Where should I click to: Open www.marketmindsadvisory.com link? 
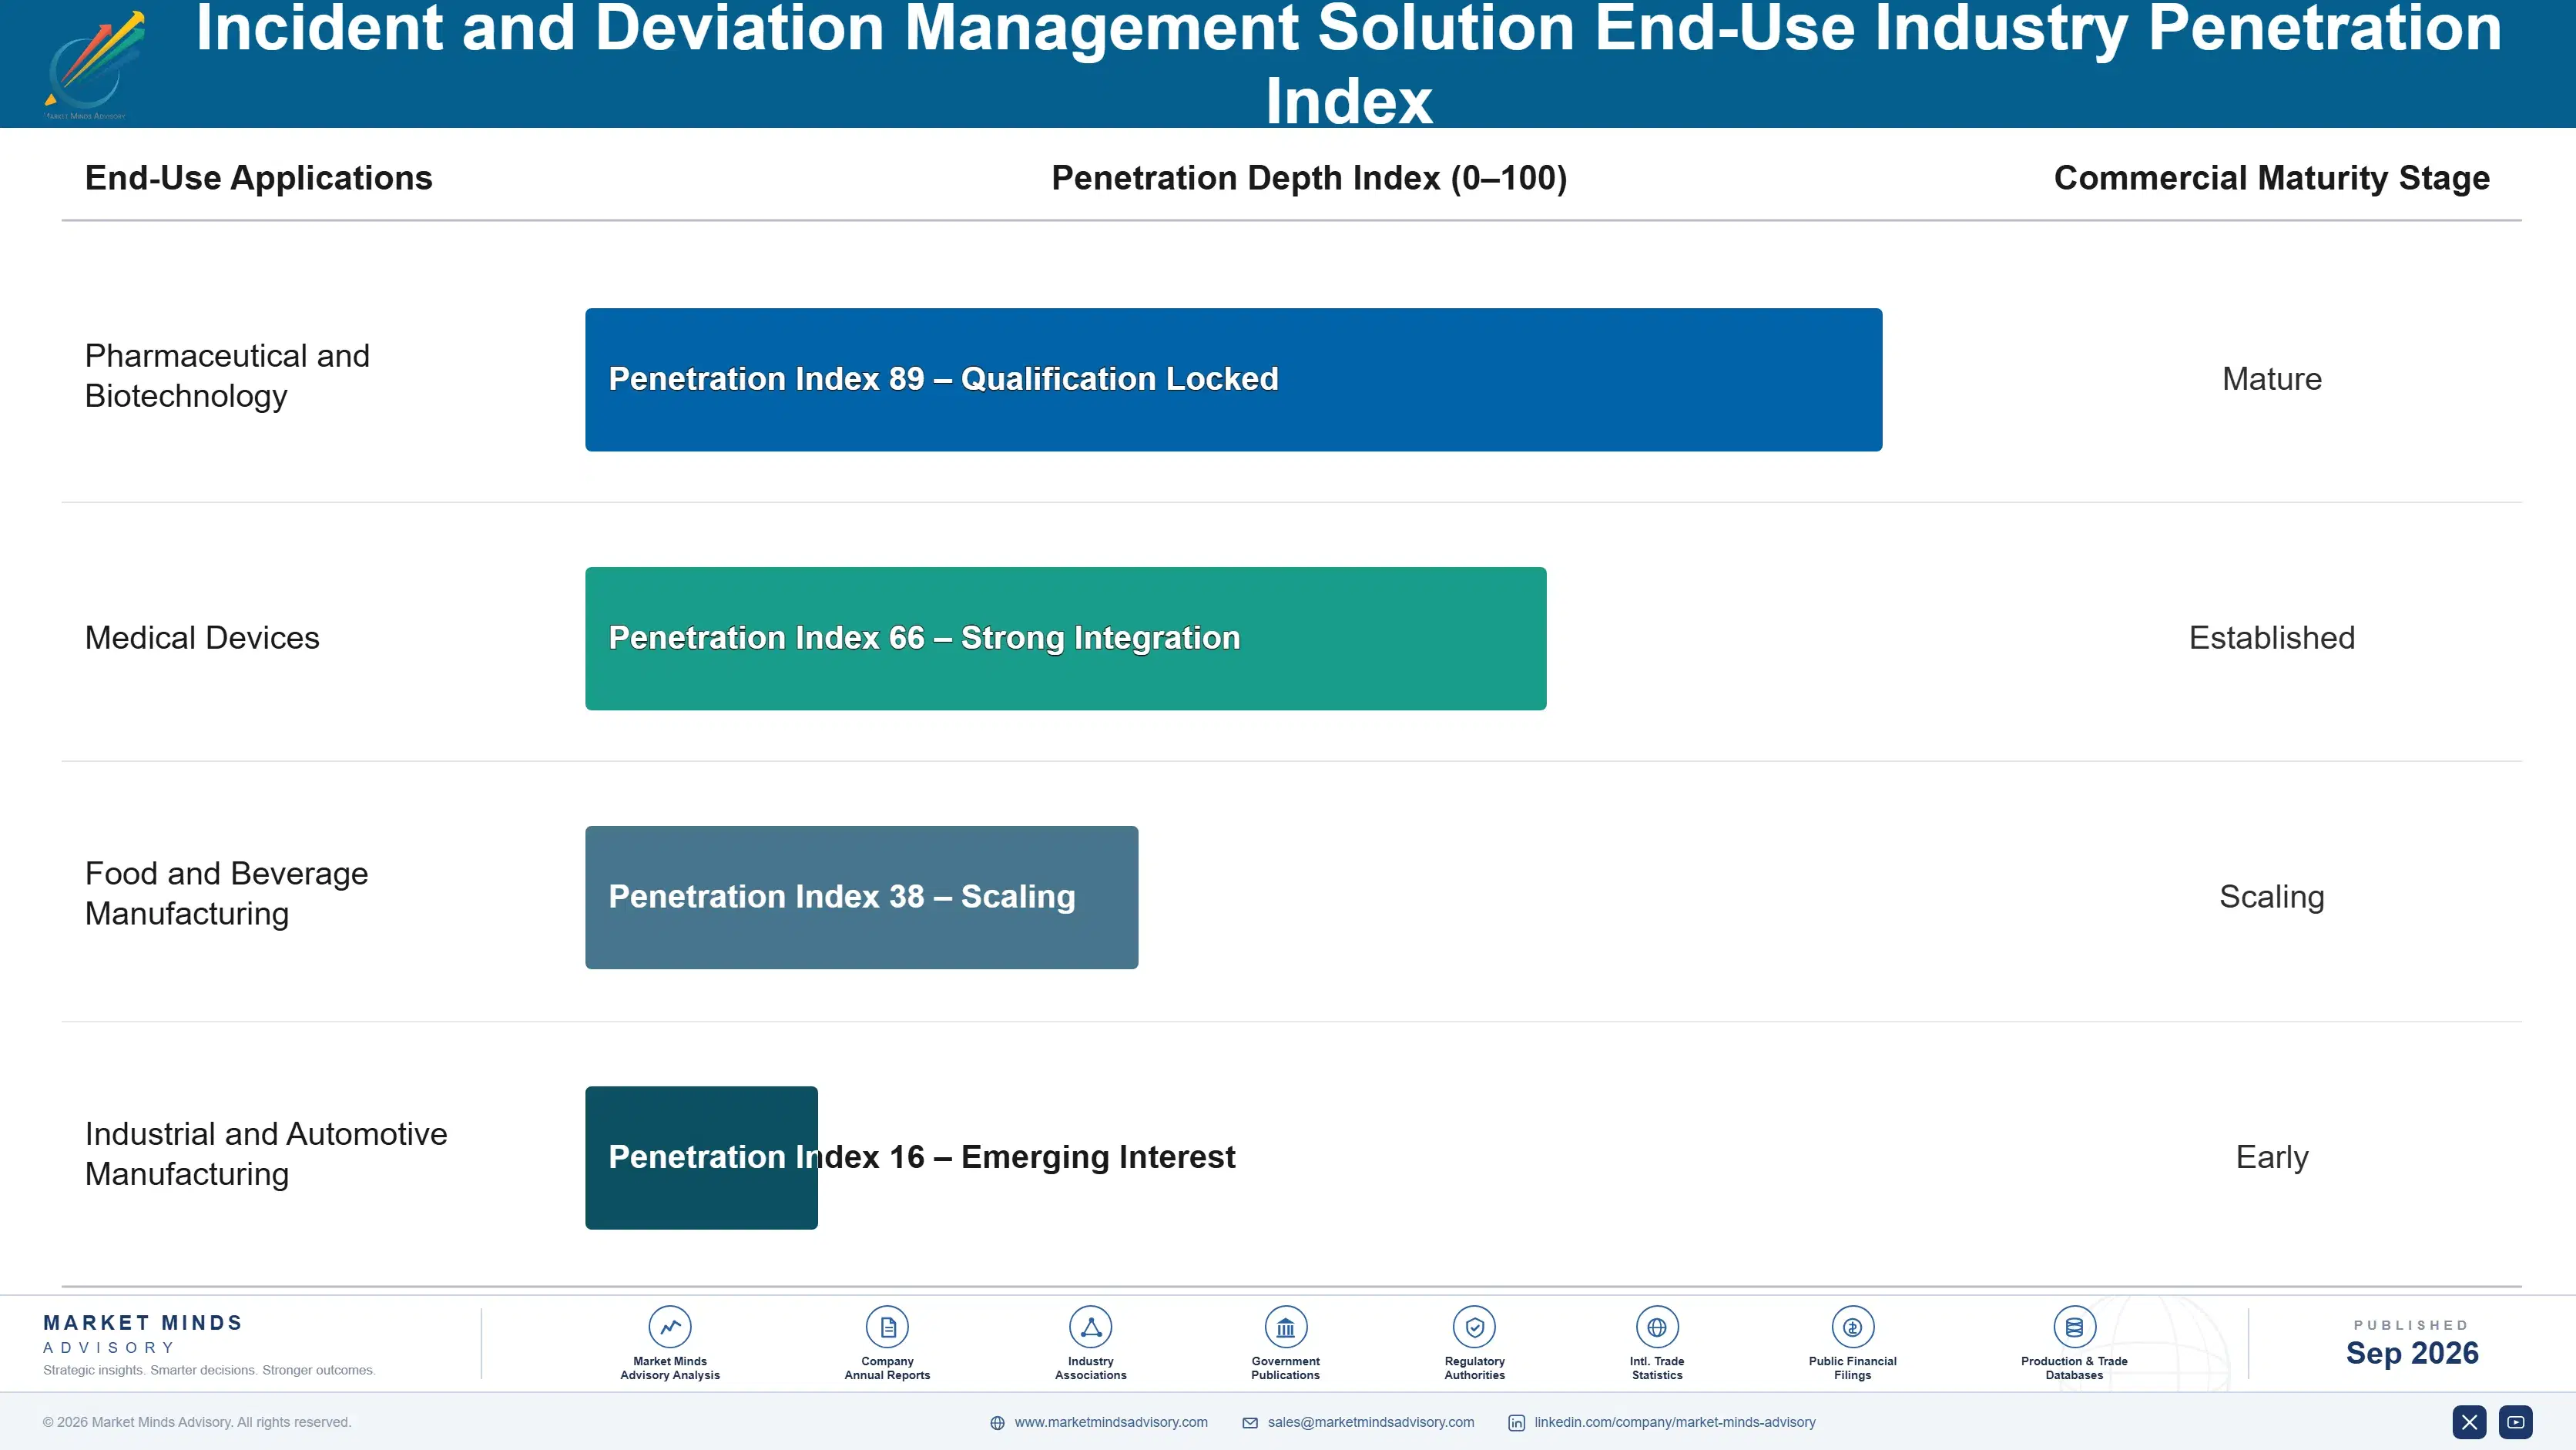tap(1111, 1422)
